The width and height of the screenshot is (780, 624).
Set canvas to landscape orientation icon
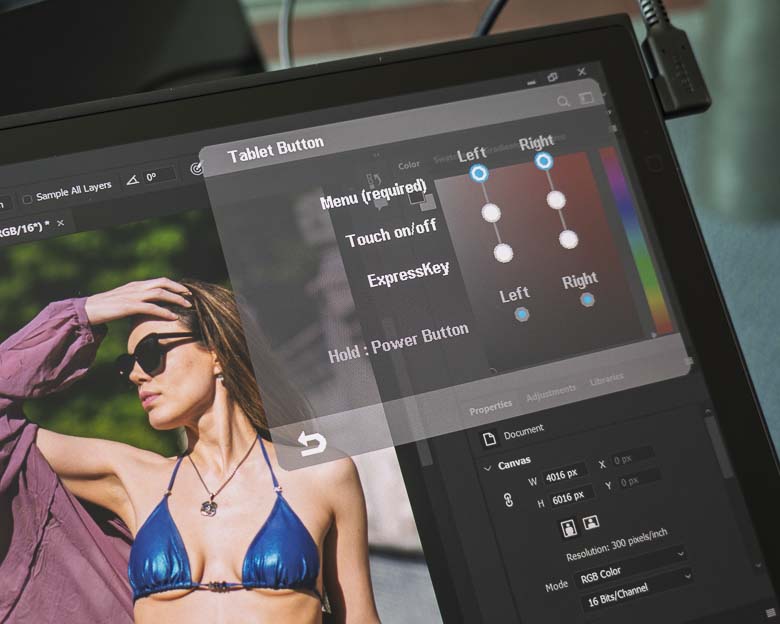tap(590, 522)
